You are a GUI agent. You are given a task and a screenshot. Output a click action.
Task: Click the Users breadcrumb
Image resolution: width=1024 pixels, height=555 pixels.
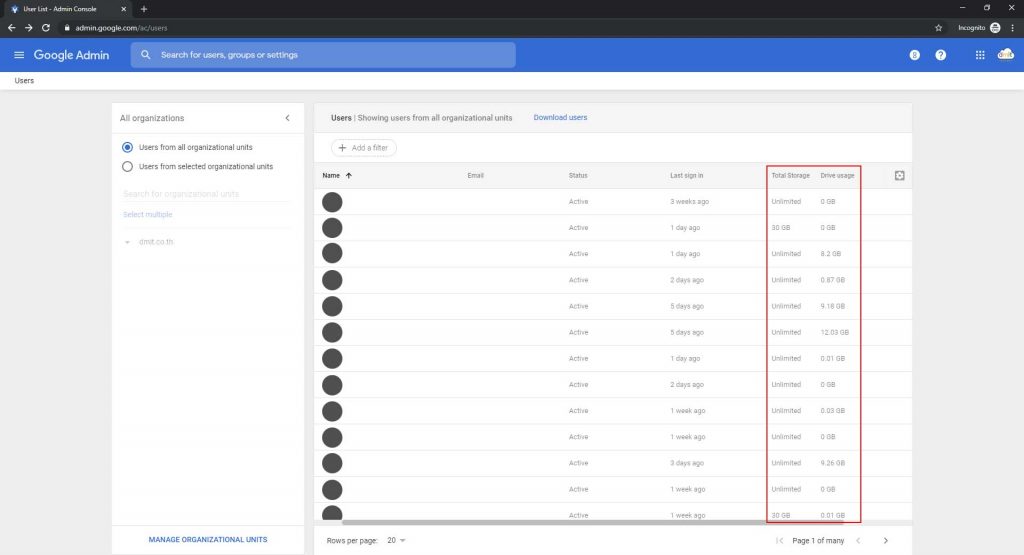24,81
